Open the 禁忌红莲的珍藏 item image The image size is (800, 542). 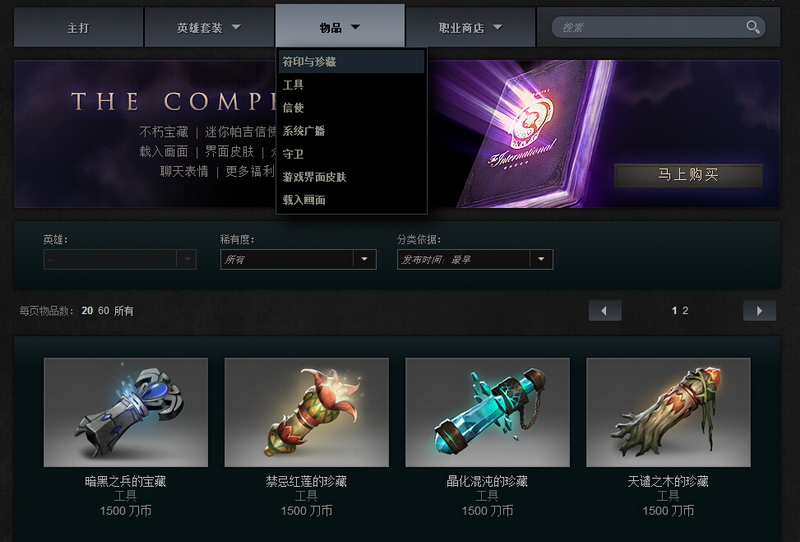coord(307,412)
